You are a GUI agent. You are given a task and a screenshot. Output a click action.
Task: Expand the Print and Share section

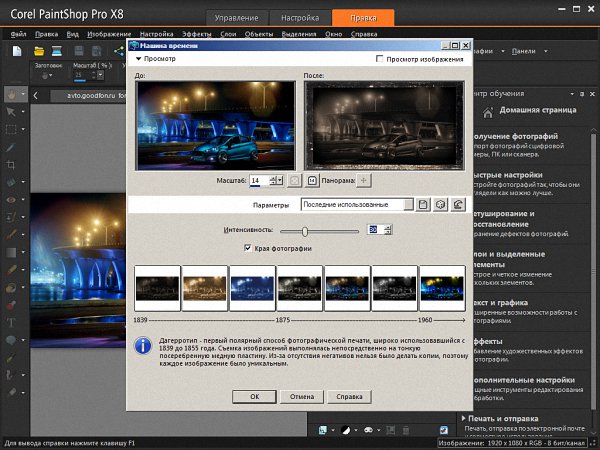coord(463,418)
